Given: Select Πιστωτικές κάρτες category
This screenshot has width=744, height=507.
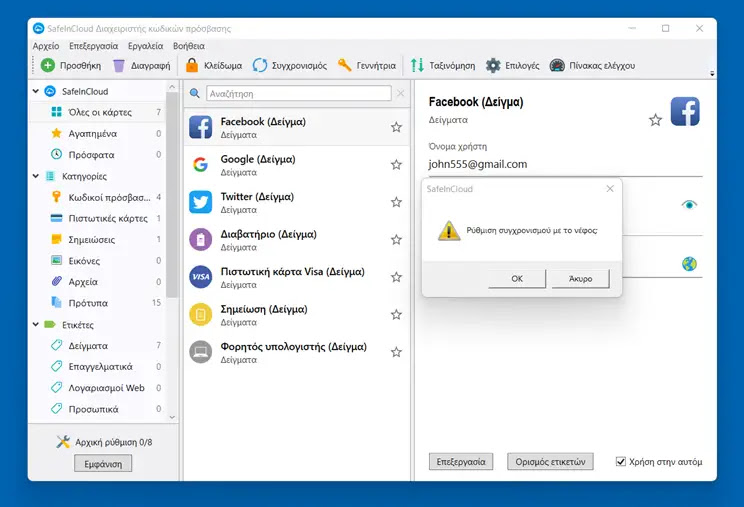Looking at the screenshot, I should (x=97, y=218).
